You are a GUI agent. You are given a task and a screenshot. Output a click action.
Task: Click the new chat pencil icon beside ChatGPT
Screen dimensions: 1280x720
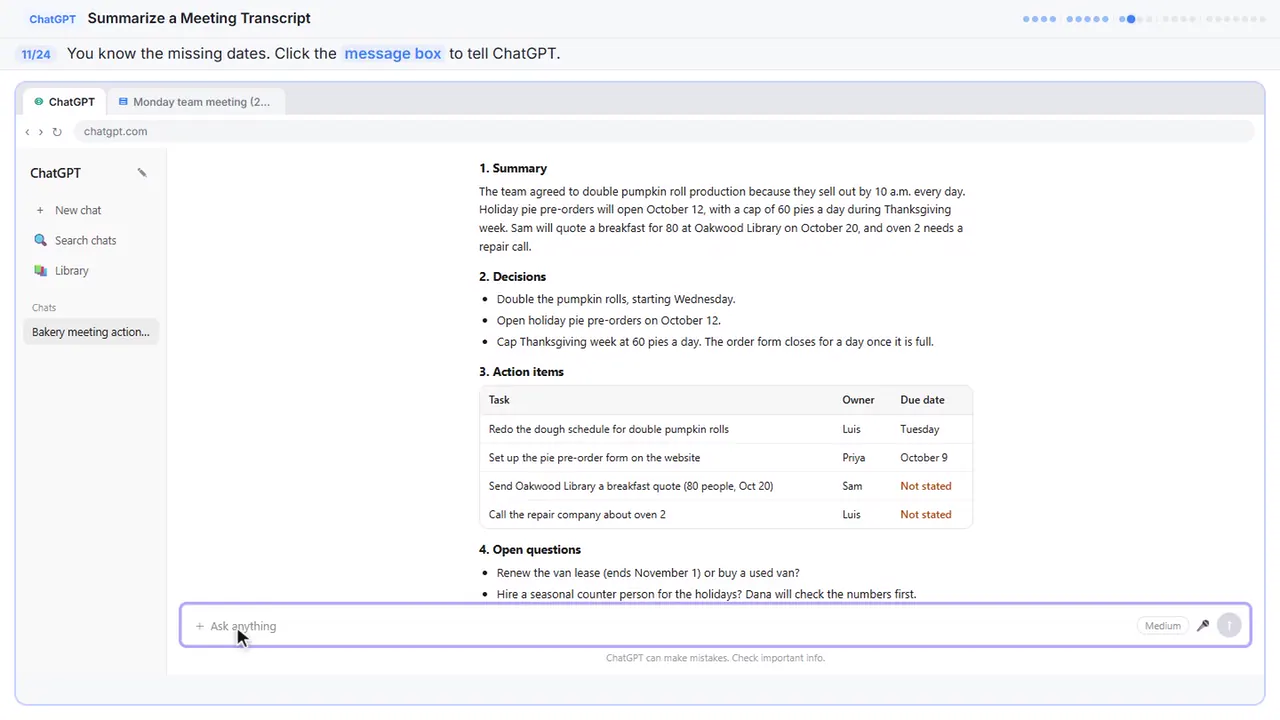[142, 173]
